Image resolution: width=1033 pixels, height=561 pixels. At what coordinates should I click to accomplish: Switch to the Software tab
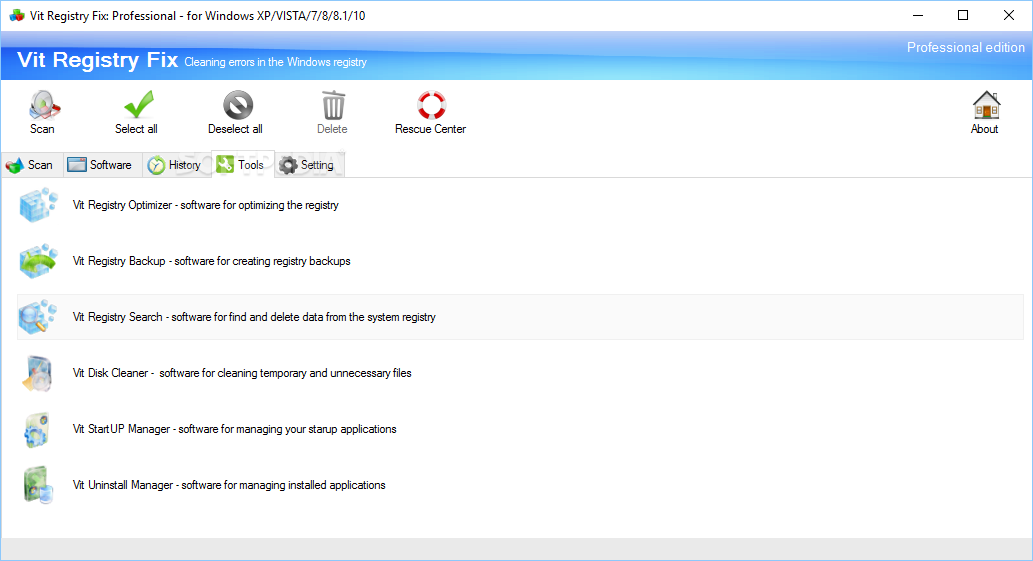point(102,165)
